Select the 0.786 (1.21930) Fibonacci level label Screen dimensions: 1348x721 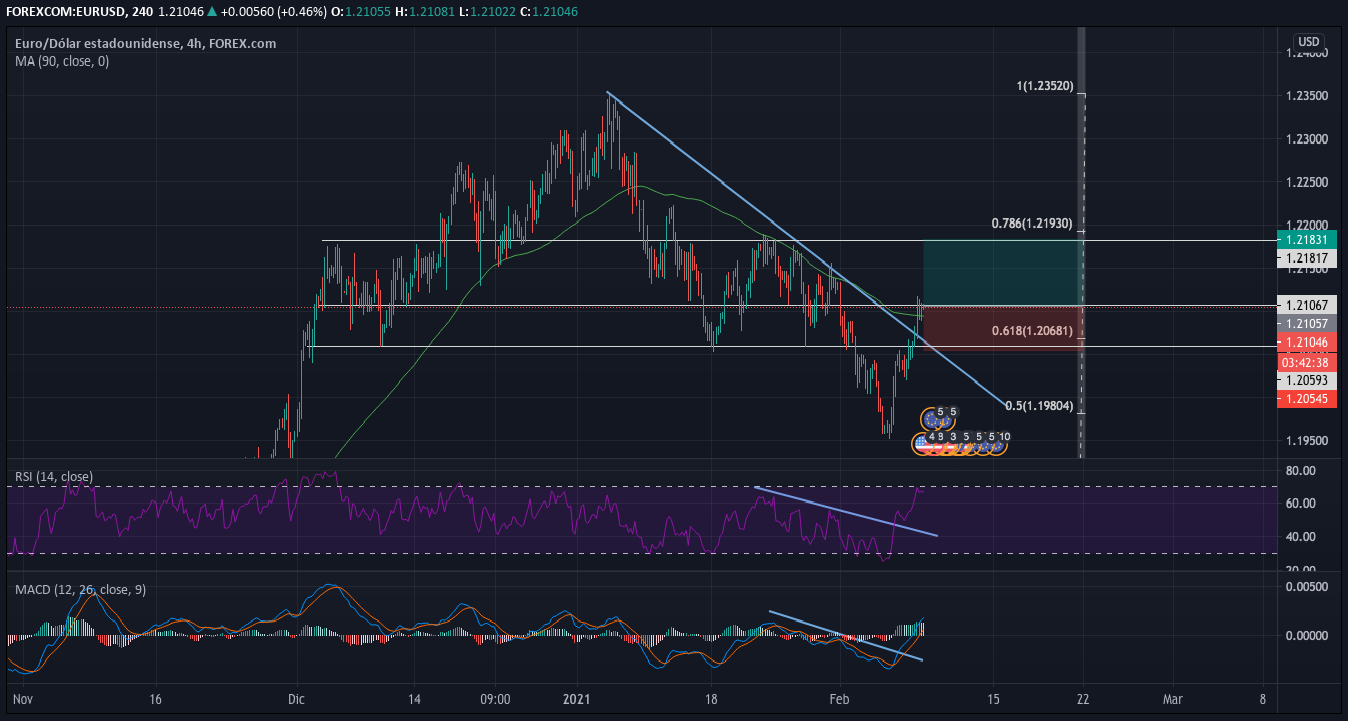tap(1031, 223)
